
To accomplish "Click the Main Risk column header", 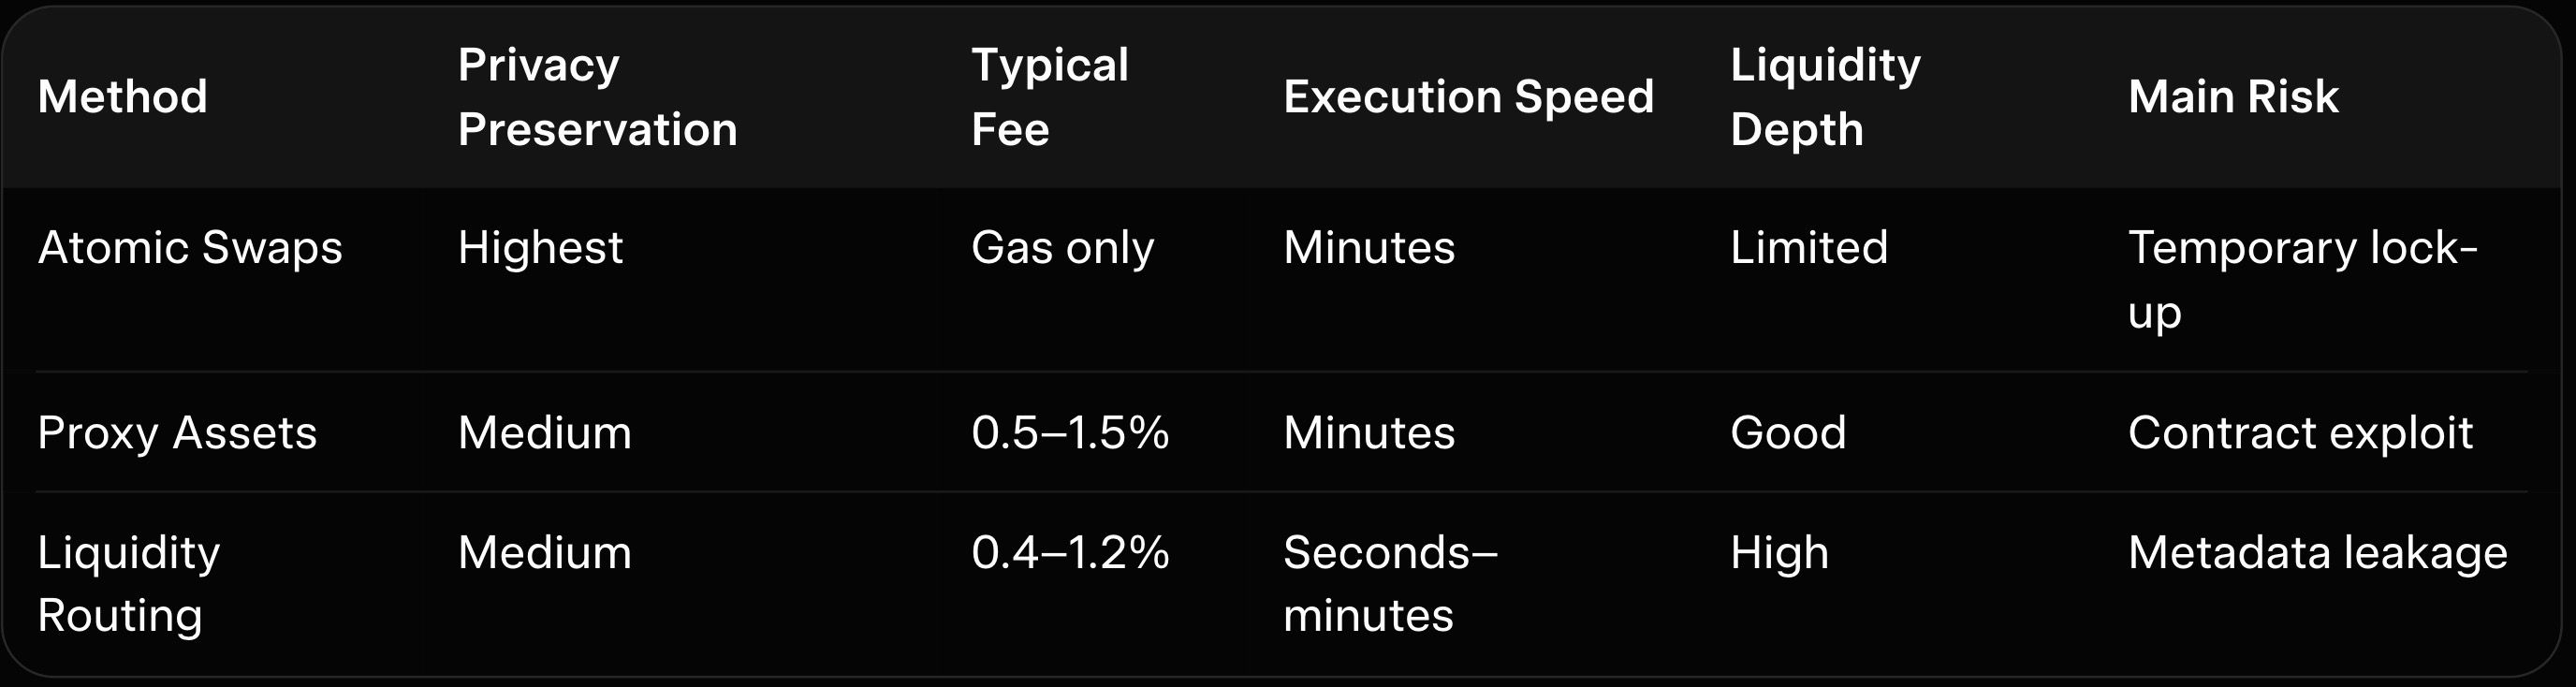I will click(x=2233, y=97).
